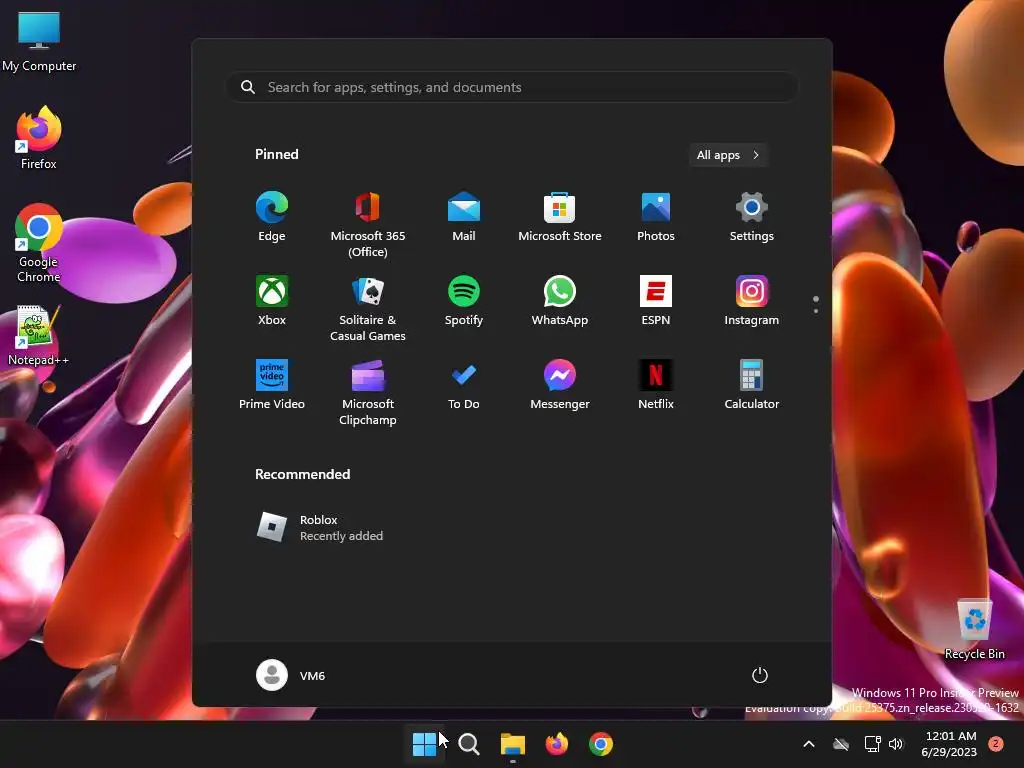The image size is (1024, 768).
Task: Go to next page of pinned apps
Action: [x=816, y=311]
